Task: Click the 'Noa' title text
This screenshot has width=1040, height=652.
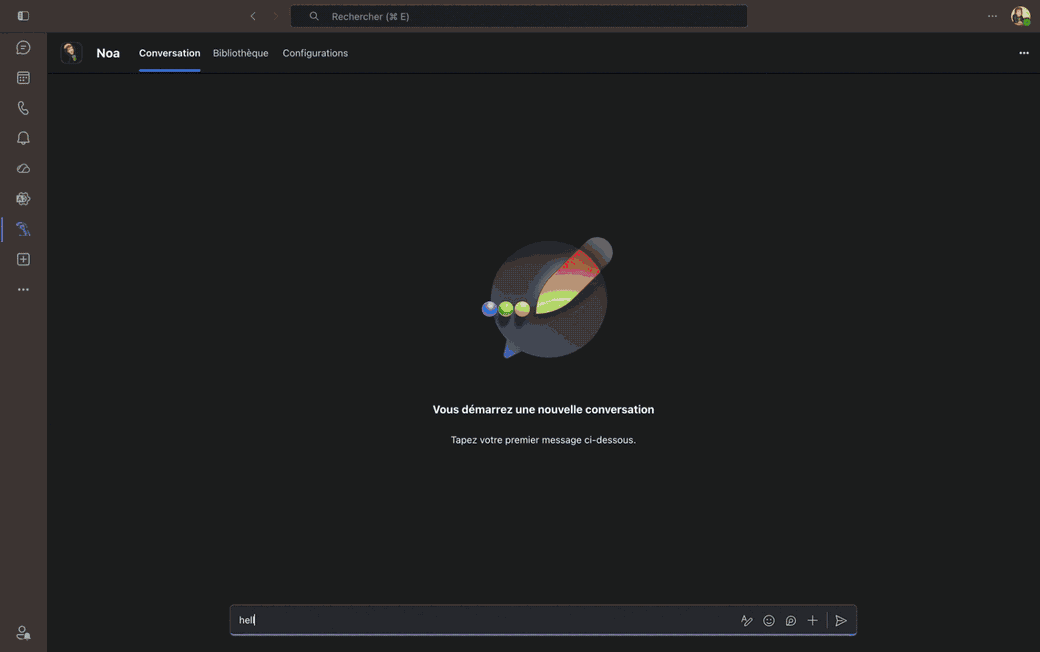Action: (x=108, y=53)
